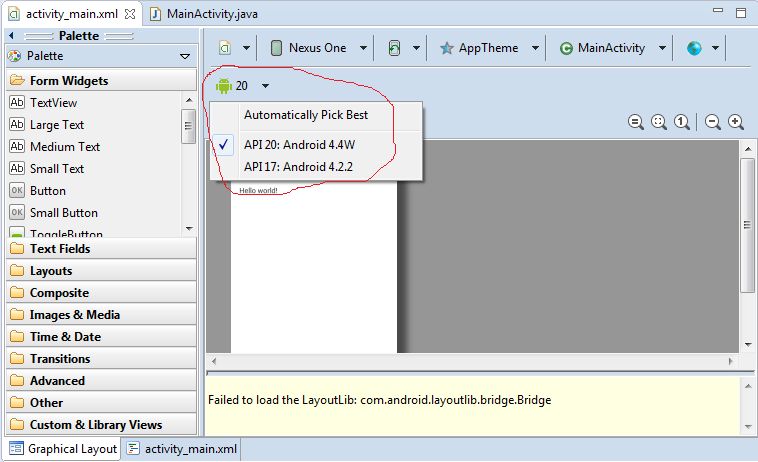This screenshot has height=462, width=758.
Task: Switch to the activity_main.xml source tab
Action: (182, 448)
